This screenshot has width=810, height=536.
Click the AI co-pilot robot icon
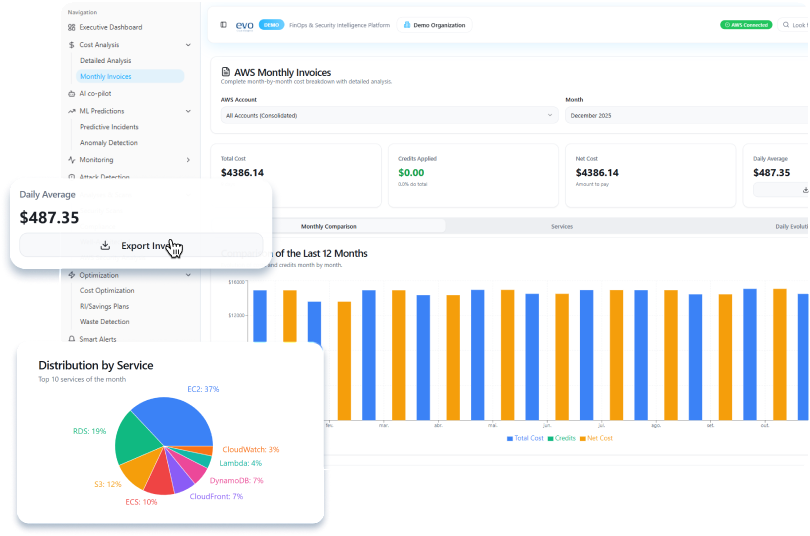click(71, 93)
